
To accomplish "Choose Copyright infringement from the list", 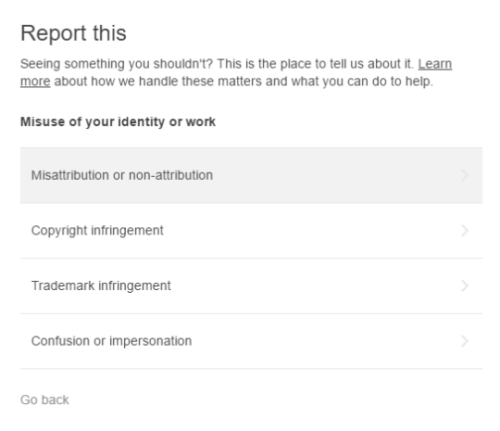I will click(x=97, y=231).
